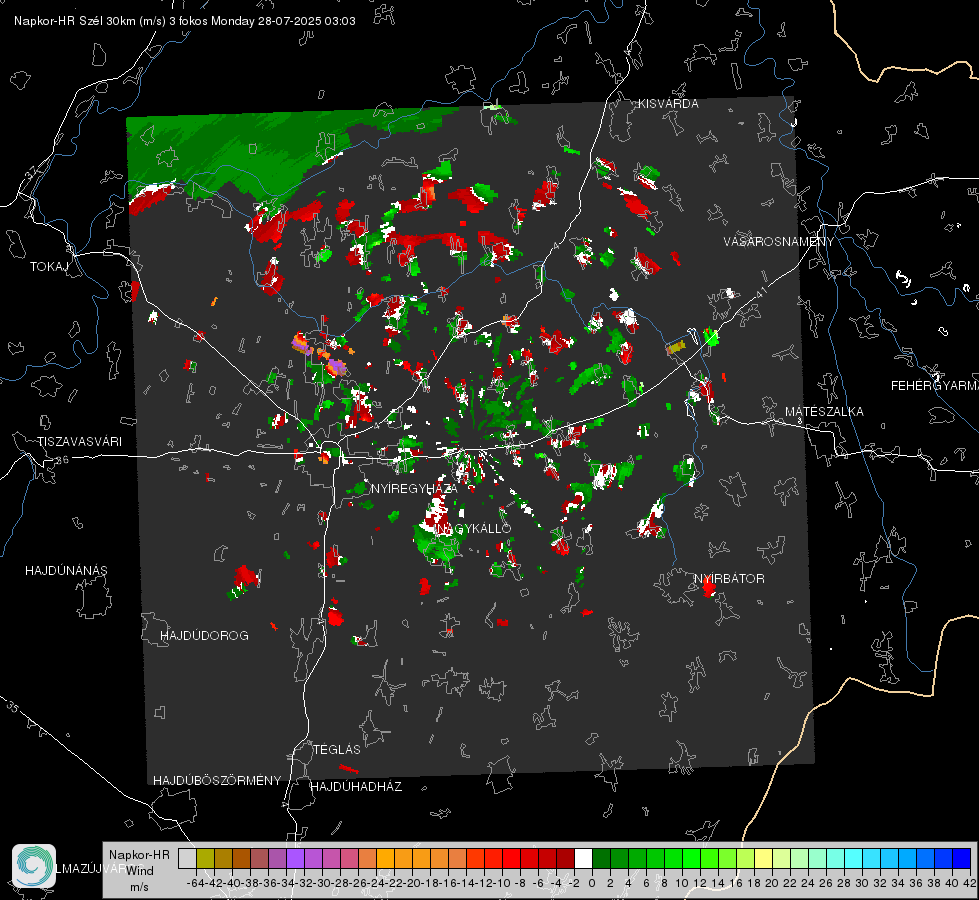Pick the deep blue swatch left of 42
This screenshot has height=900, width=979.
tap(962, 858)
